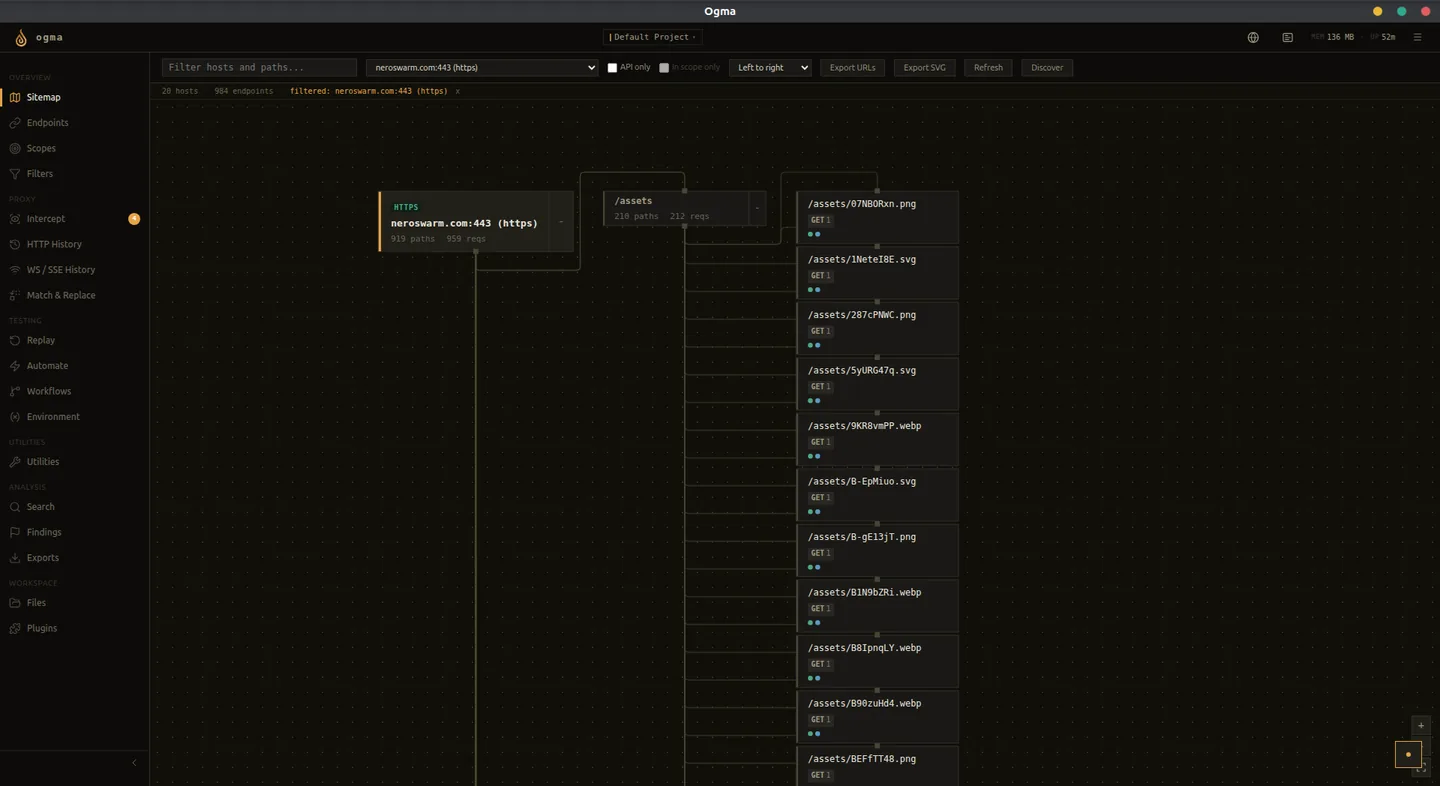Open the Findings page
1440x786 pixels.
(x=74, y=532)
